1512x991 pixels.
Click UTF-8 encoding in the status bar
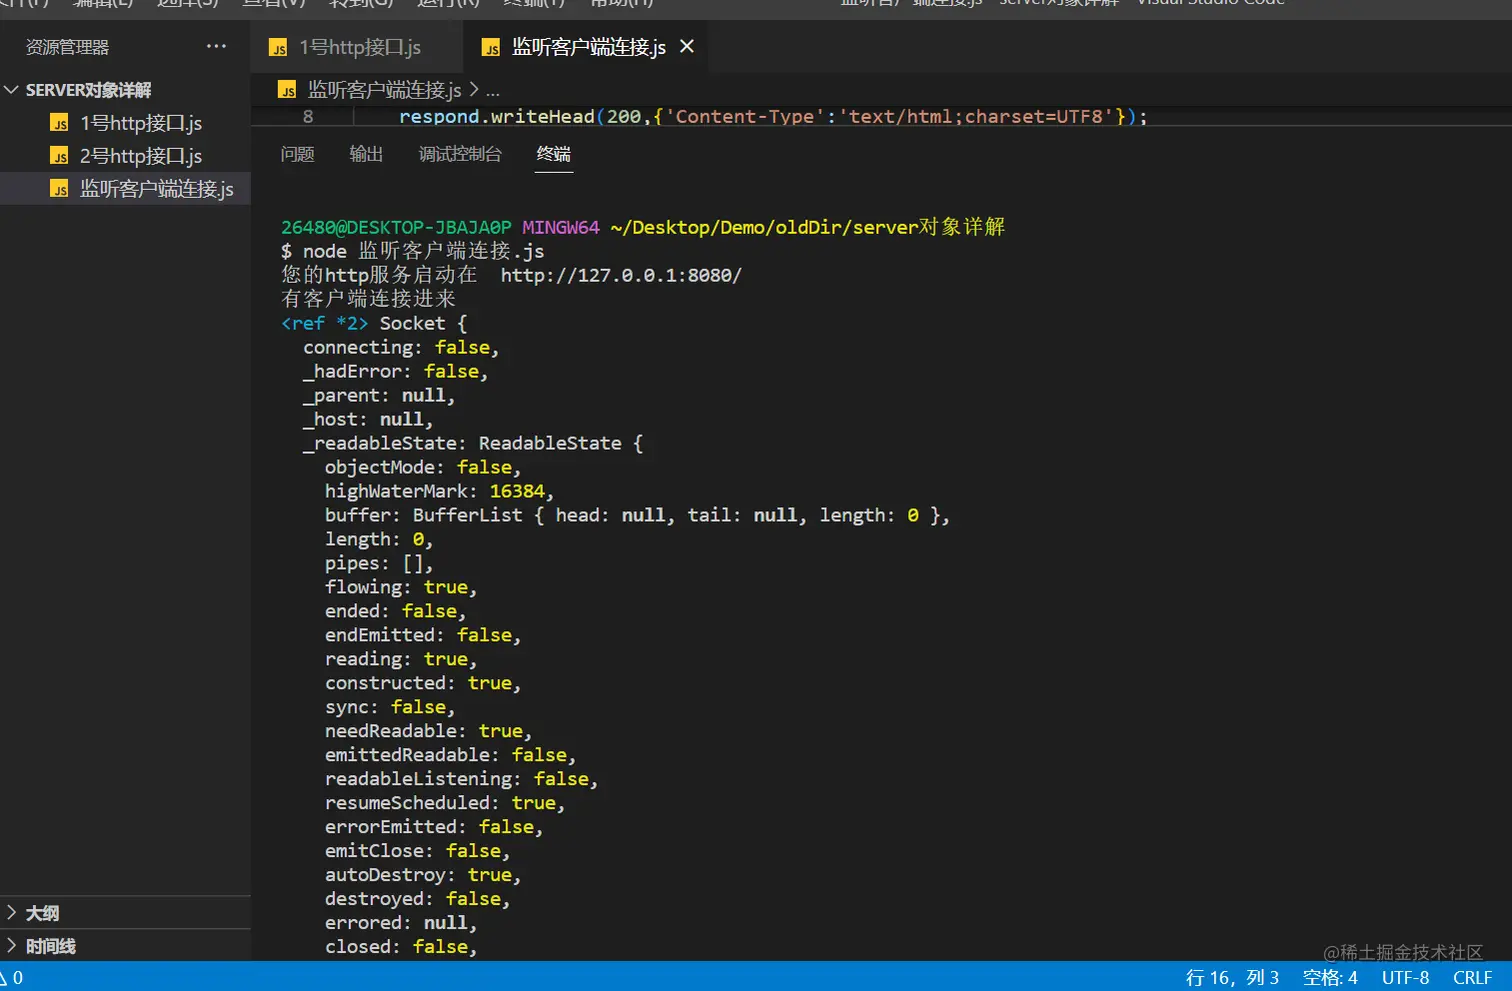point(1405,977)
